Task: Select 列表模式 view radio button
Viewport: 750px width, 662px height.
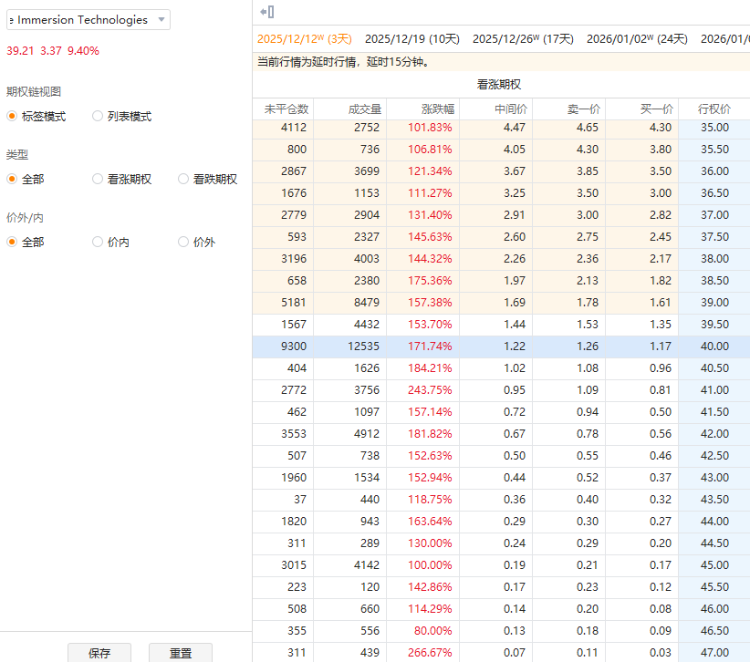Action: (x=98, y=116)
